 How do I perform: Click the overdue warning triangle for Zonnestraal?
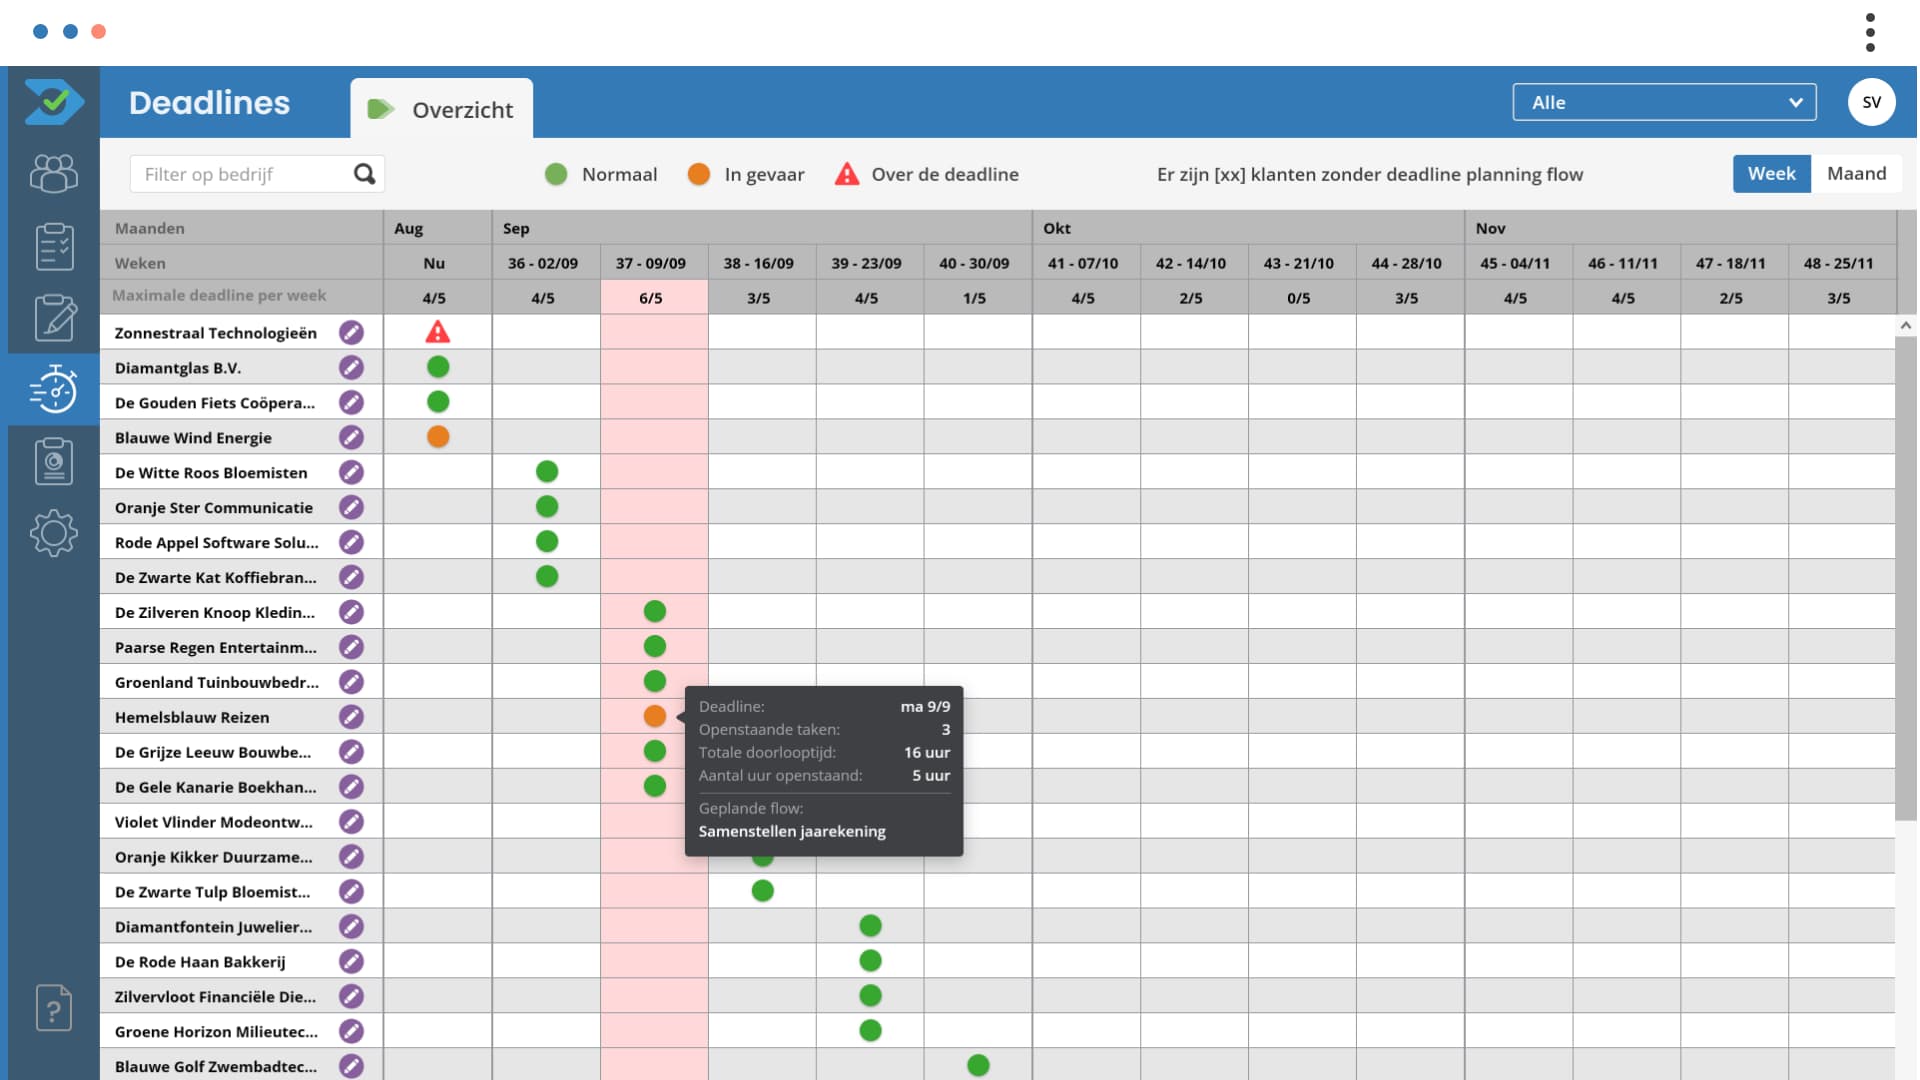pos(437,333)
